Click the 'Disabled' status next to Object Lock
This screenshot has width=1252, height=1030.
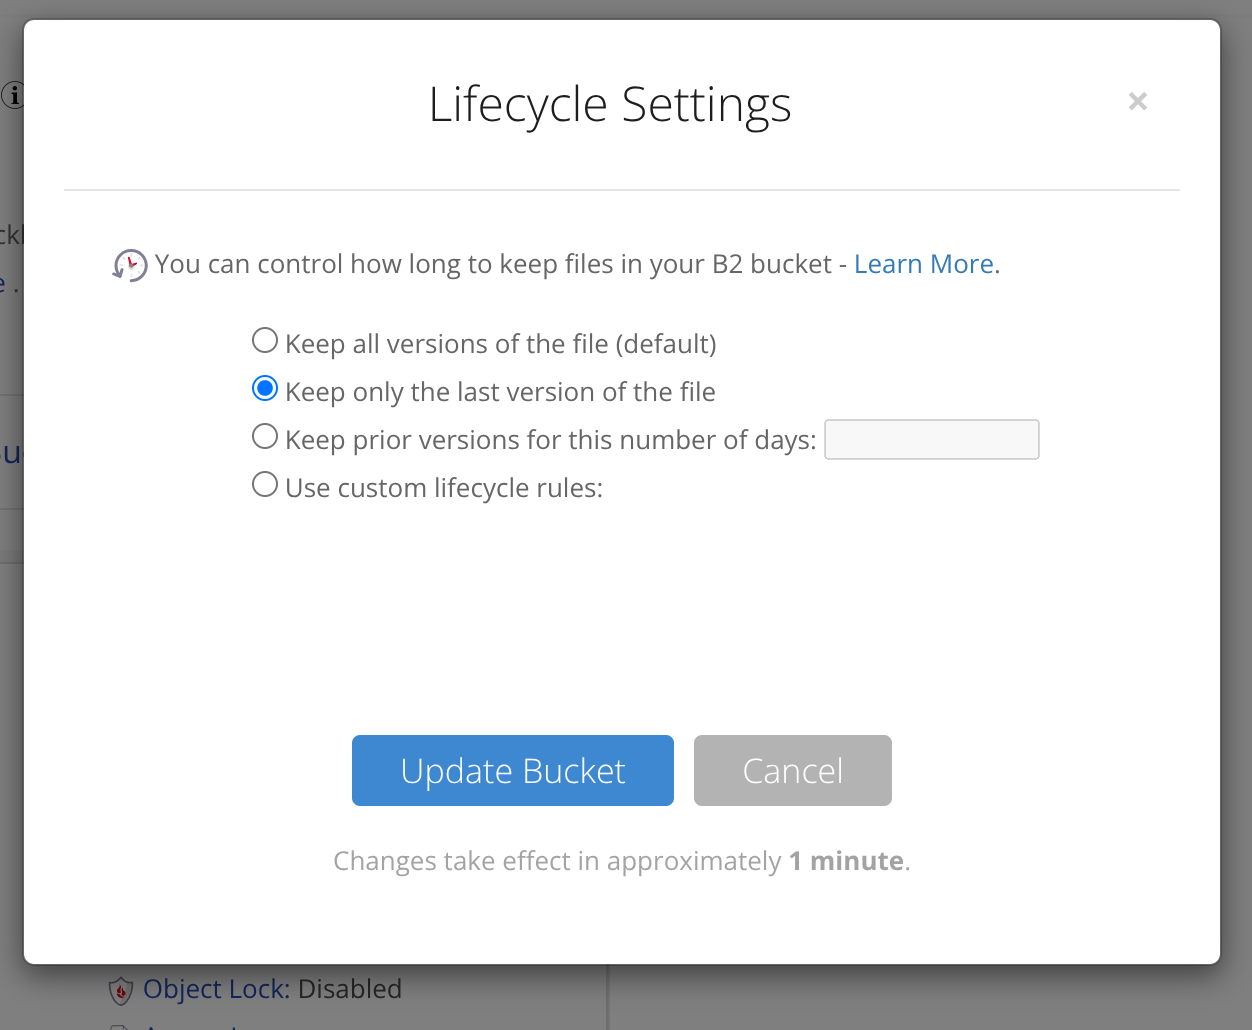[x=350, y=989]
